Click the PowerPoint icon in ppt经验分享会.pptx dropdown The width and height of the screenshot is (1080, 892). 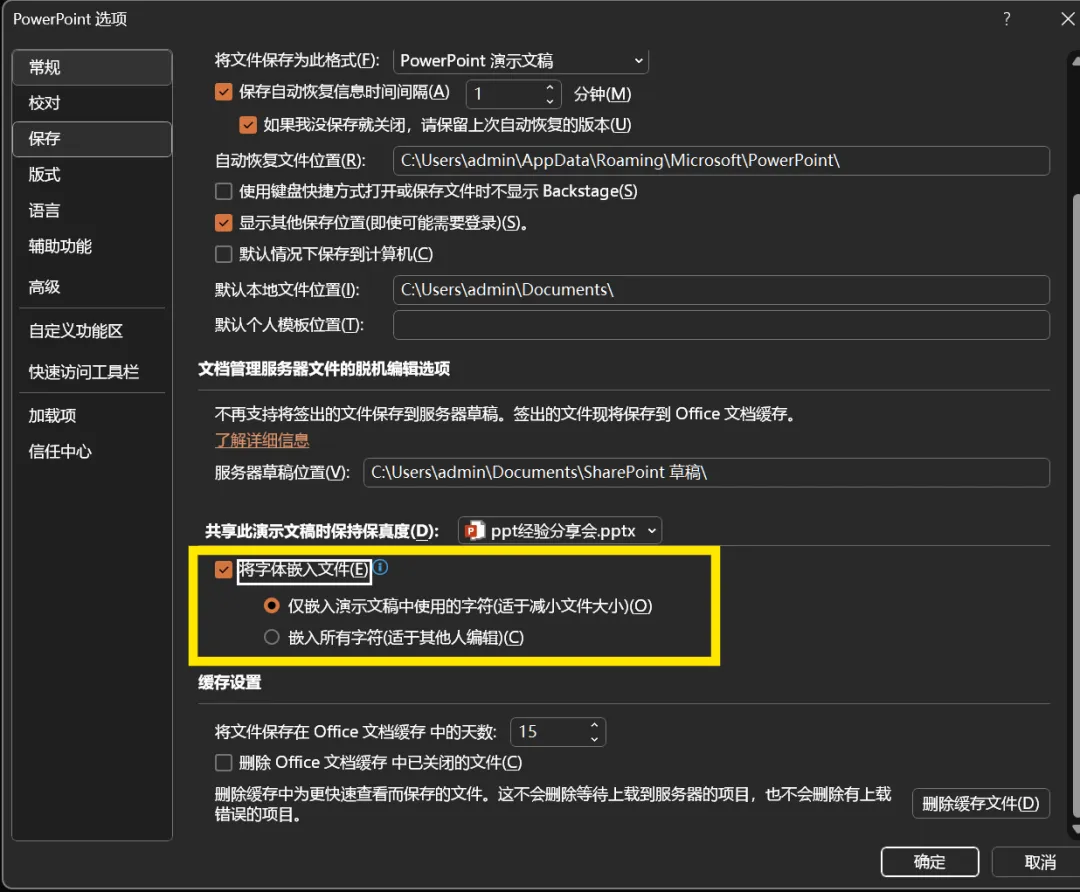[x=475, y=531]
